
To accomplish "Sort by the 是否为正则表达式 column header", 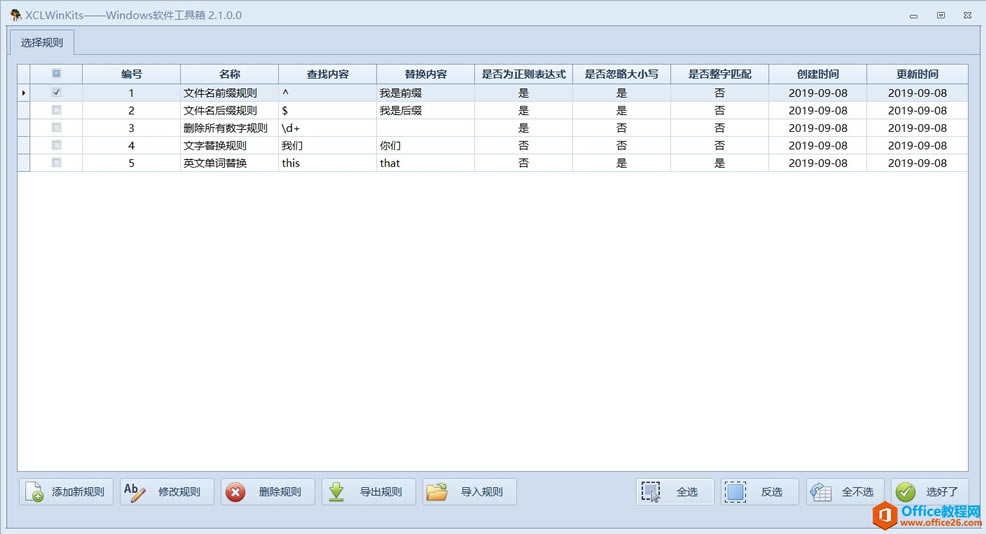I will pos(524,74).
